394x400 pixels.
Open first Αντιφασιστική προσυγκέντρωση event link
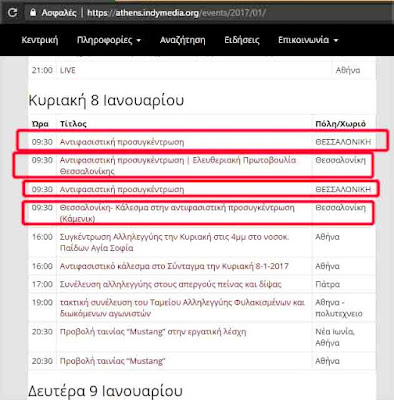coord(122,142)
